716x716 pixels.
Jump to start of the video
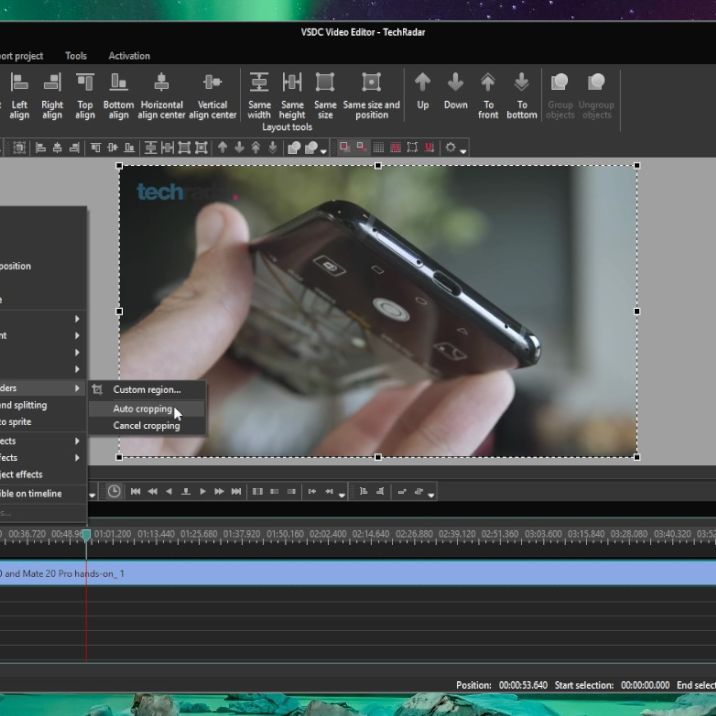[136, 491]
